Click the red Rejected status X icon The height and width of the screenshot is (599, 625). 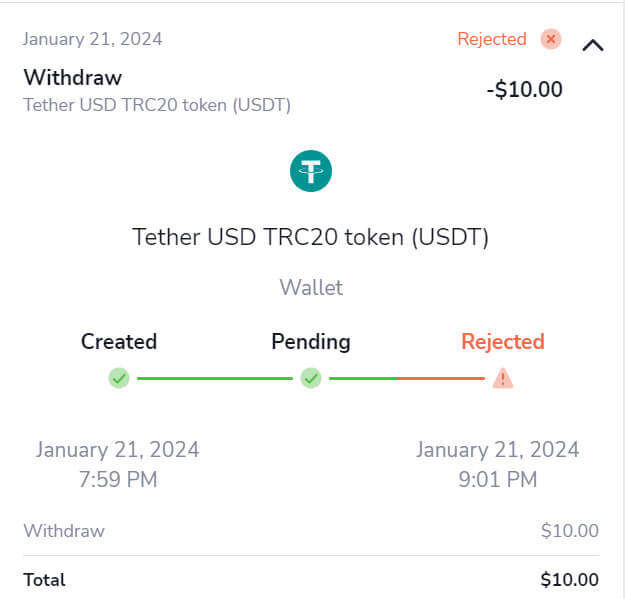point(550,39)
